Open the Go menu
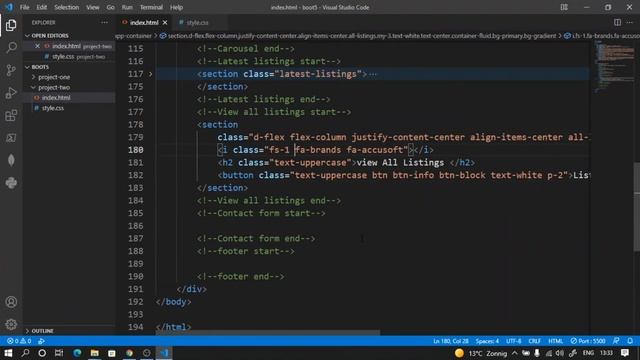640x360 pixels. point(110,7)
